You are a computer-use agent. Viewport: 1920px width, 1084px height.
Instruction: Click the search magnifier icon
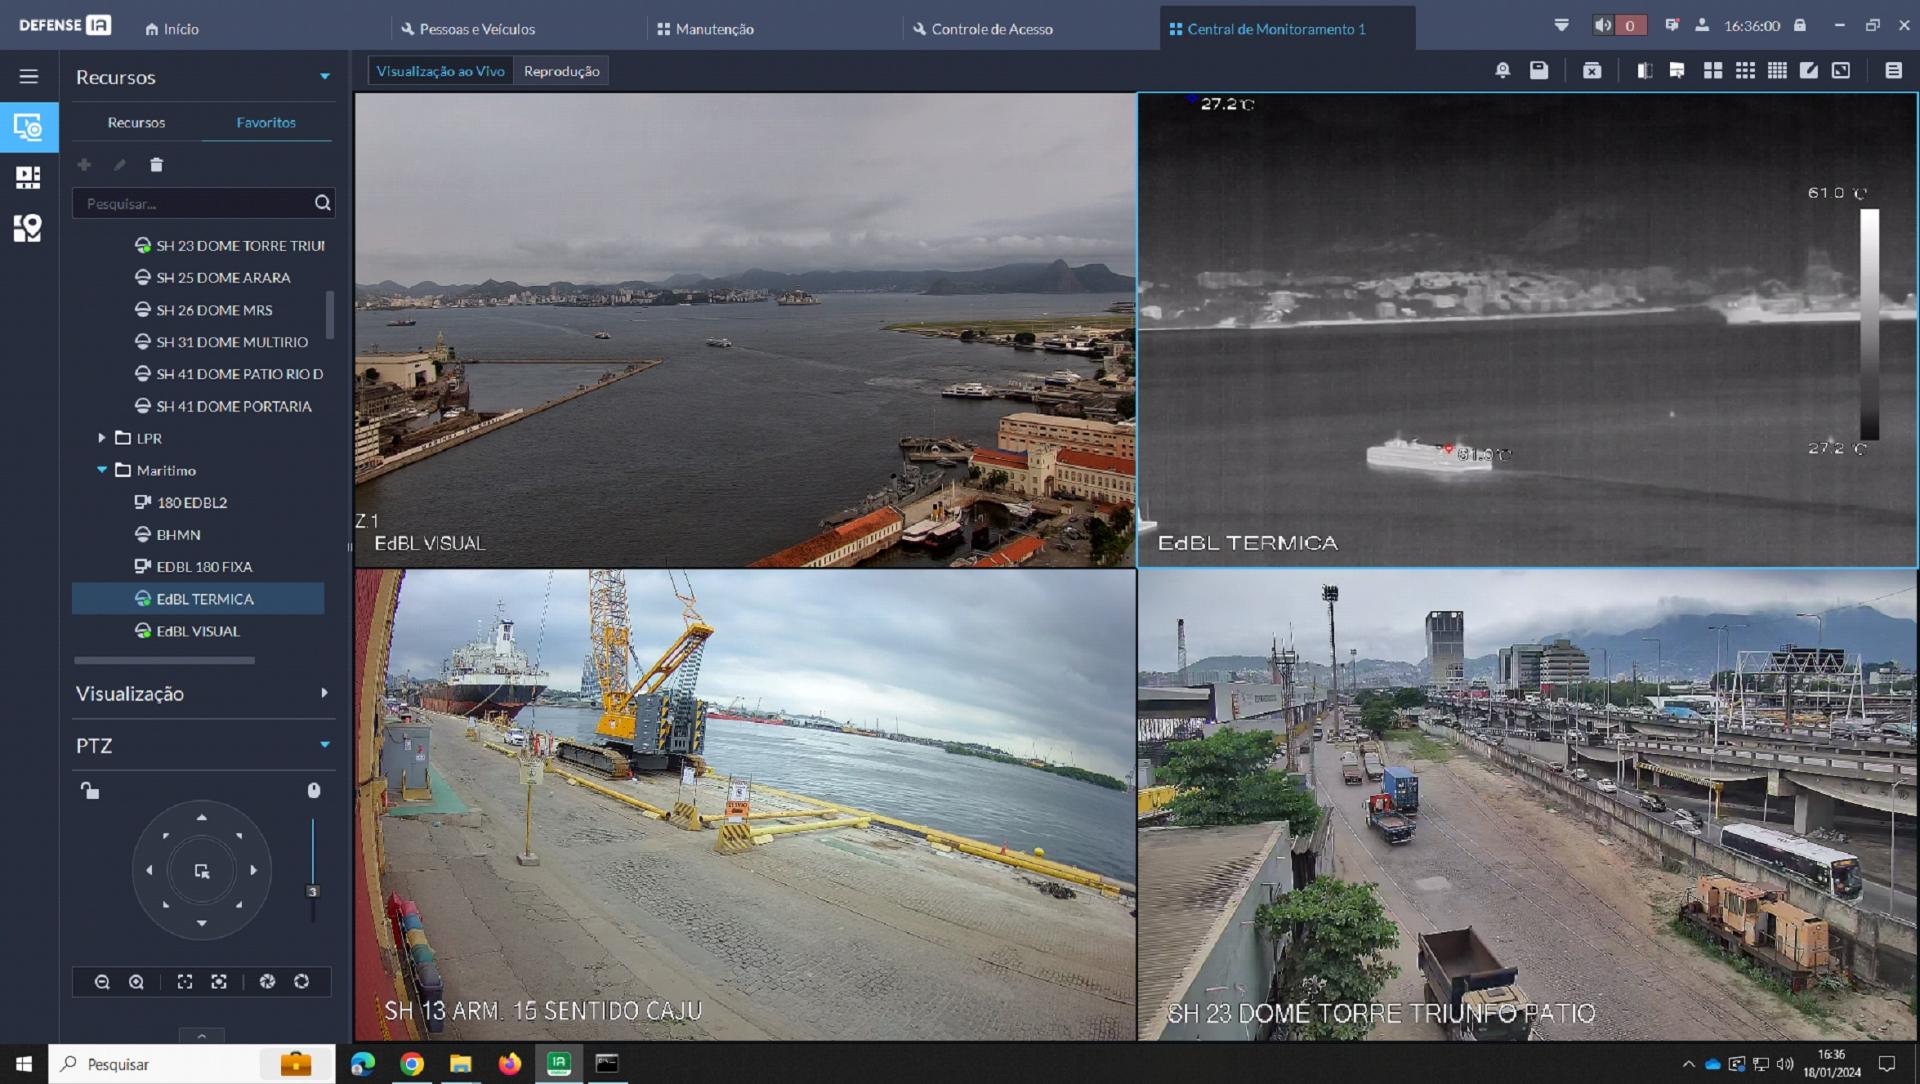(x=322, y=203)
